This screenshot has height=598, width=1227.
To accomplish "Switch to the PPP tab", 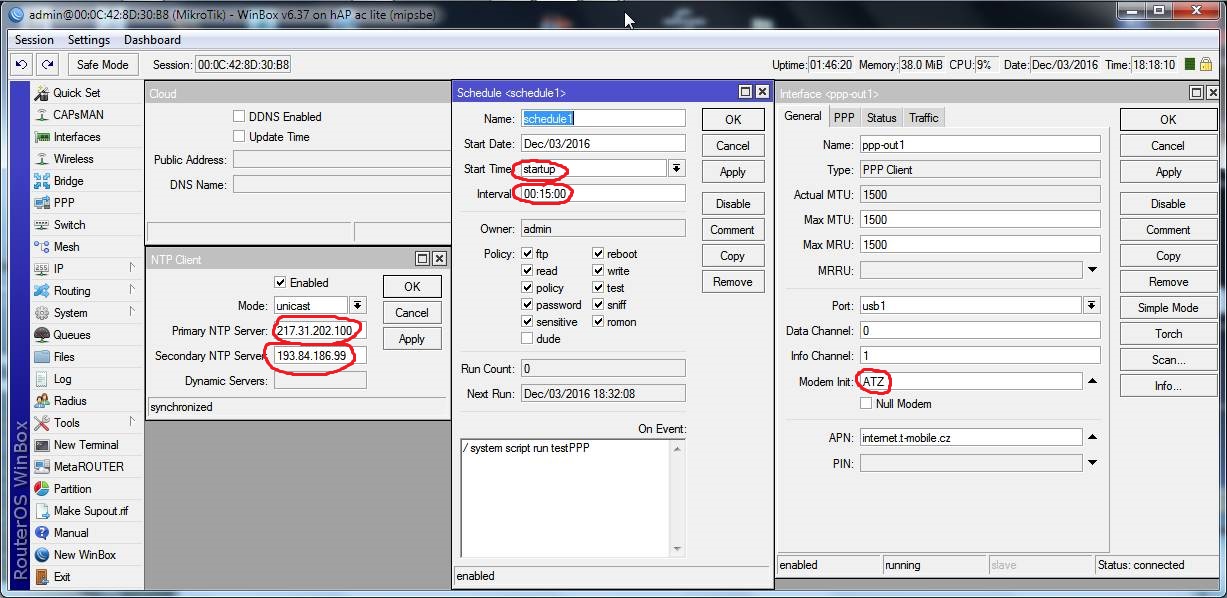I will coord(844,118).
